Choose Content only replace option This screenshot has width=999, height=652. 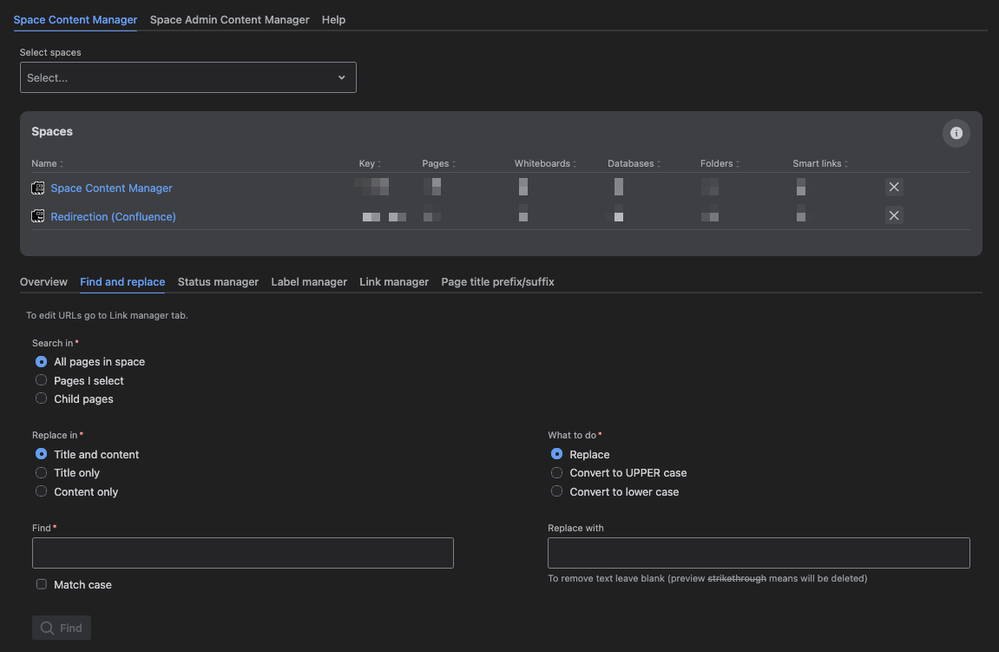coord(41,491)
